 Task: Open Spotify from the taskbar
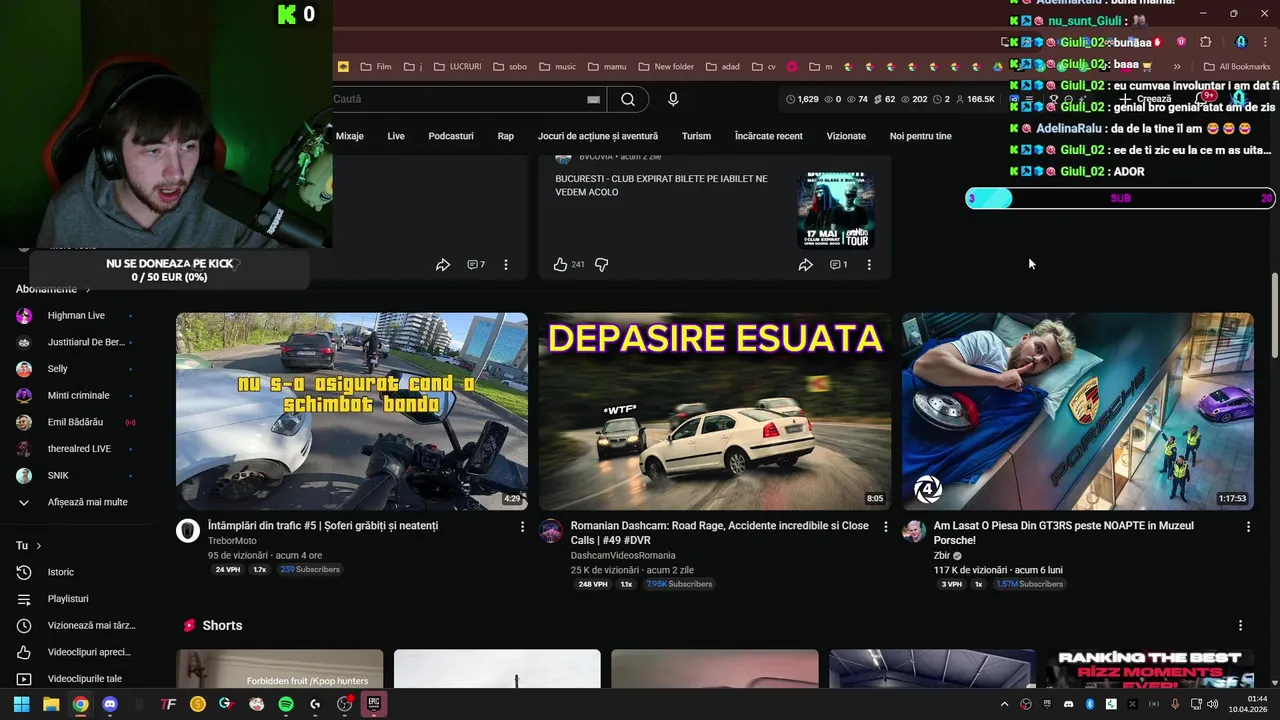[286, 704]
